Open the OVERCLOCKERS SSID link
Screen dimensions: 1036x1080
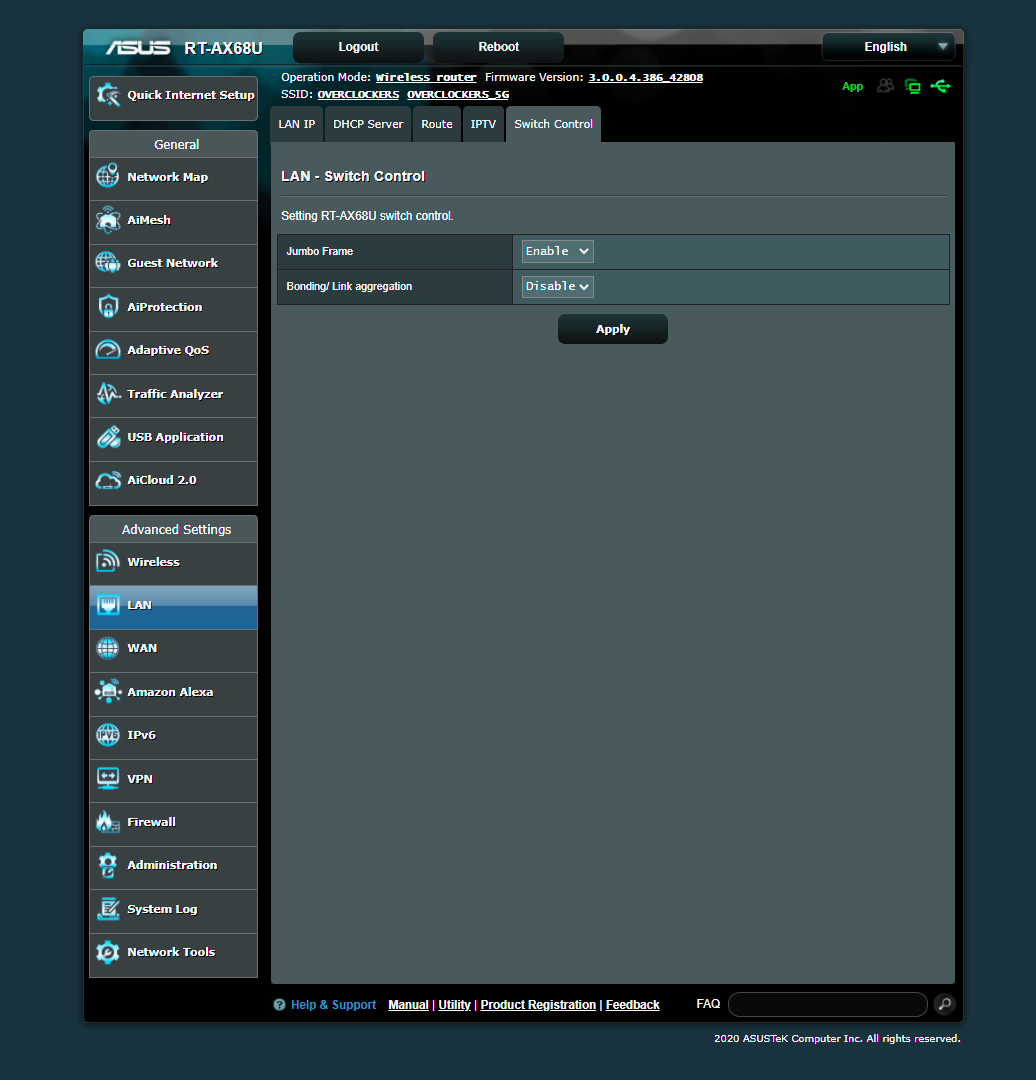coord(358,94)
